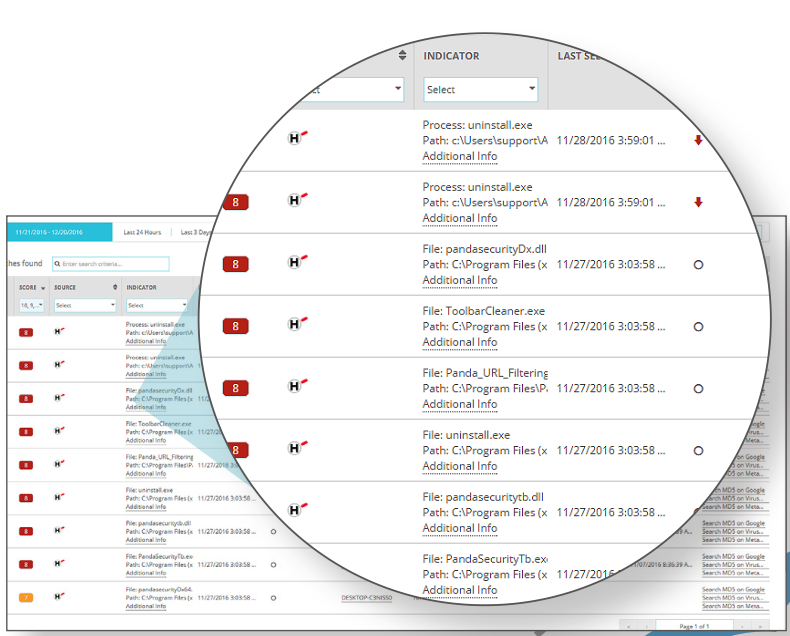Click H source icon for pandasecurityDx64 row in small table
Viewport: 790px width, 636px height.
click(x=59, y=596)
